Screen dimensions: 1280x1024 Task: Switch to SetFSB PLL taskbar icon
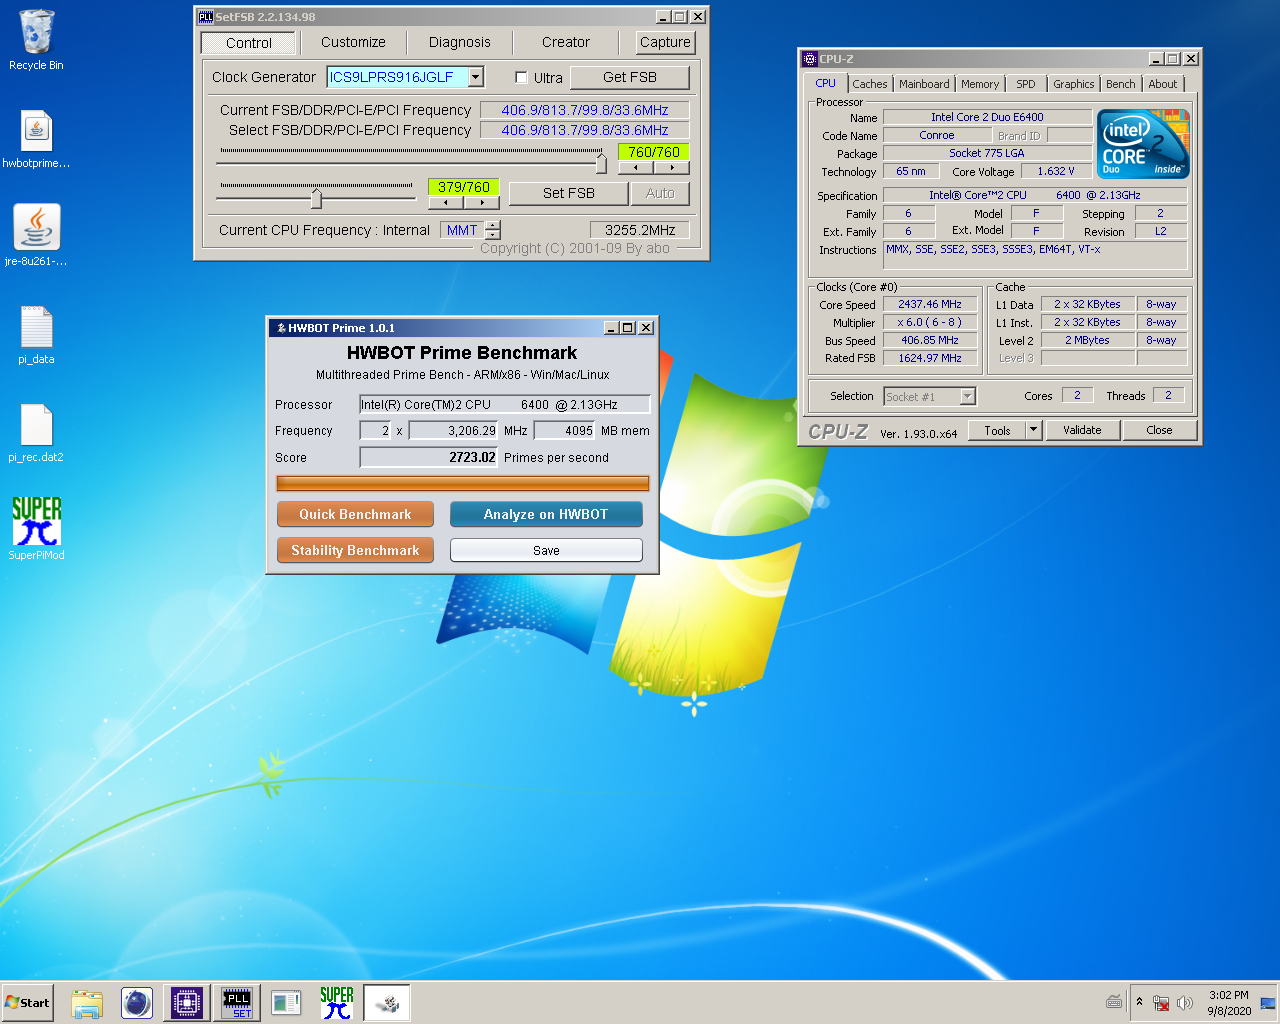tap(237, 1003)
